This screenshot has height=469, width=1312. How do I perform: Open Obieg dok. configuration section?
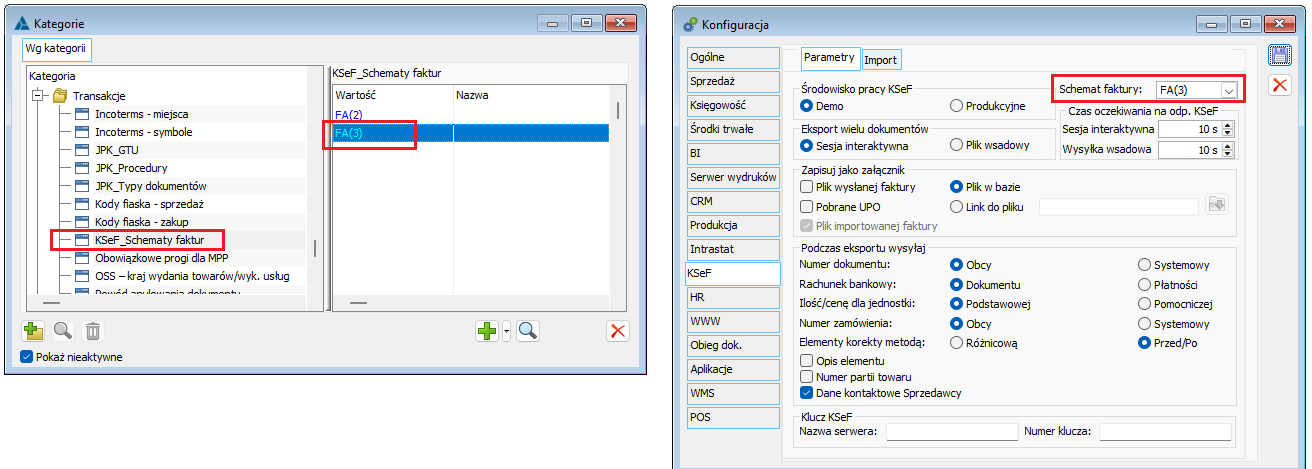[x=731, y=345]
